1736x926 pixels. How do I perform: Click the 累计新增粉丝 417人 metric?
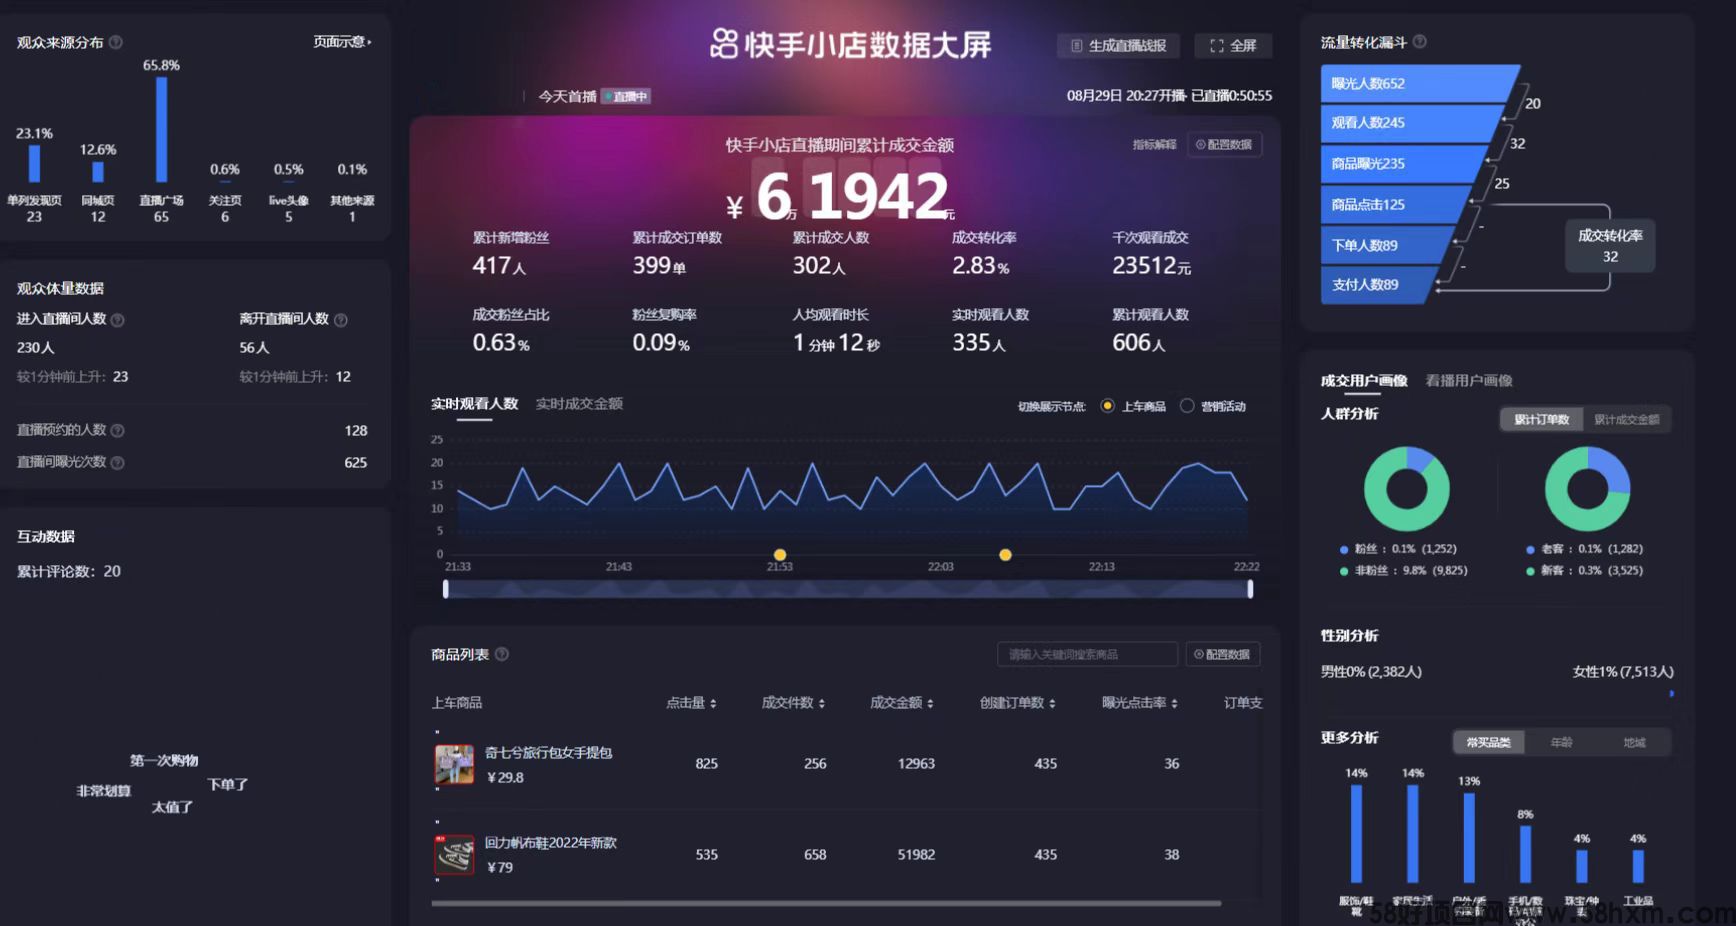(511, 254)
